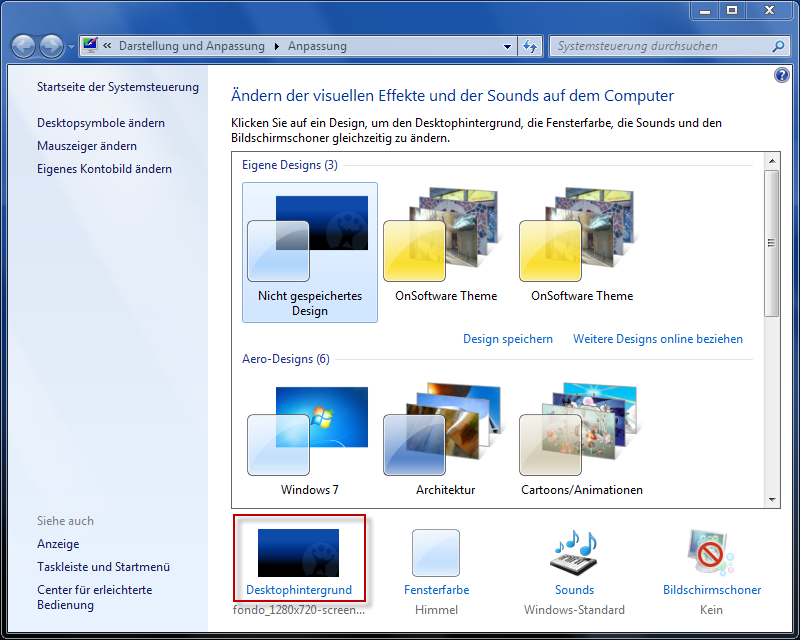Open the Sounds settings icon
Image resolution: width=800 pixels, height=640 pixels.
(x=574, y=553)
